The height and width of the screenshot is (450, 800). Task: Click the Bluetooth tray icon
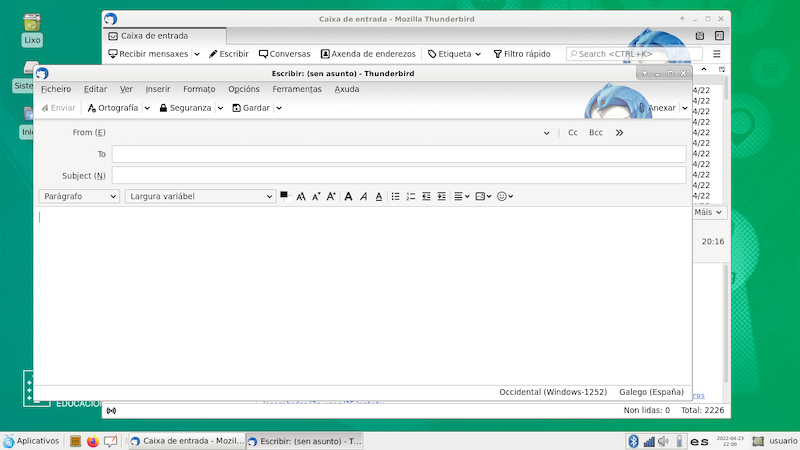click(x=633, y=441)
